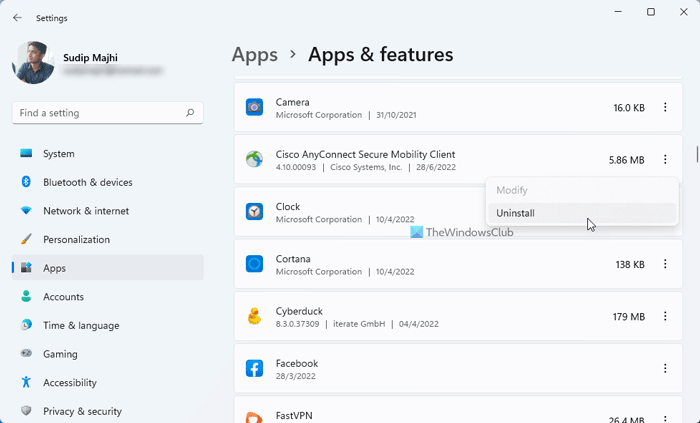Click Cisco AnyConnect Secure Mobility Client name
Screen dimensions: 700x423
pos(365,154)
